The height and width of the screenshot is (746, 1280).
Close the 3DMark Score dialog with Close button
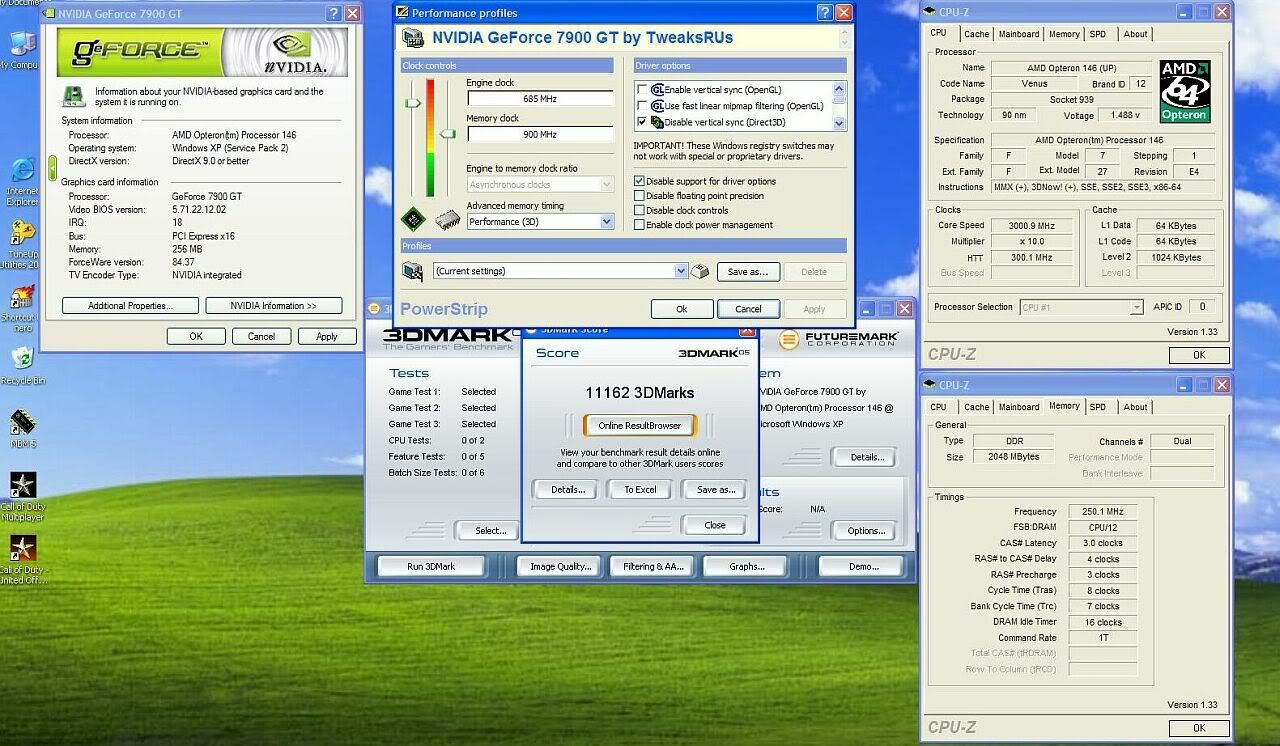[715, 525]
